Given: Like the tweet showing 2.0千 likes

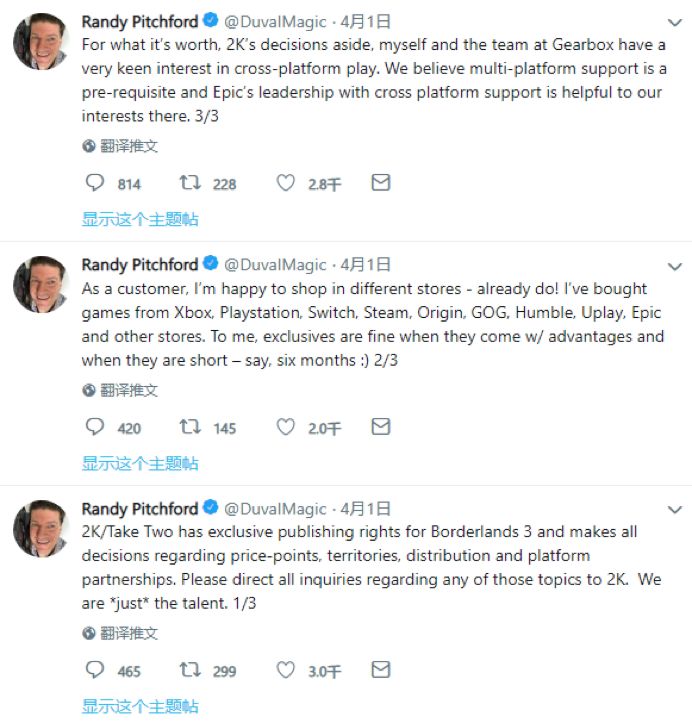Looking at the screenshot, I should pyautogui.click(x=285, y=427).
